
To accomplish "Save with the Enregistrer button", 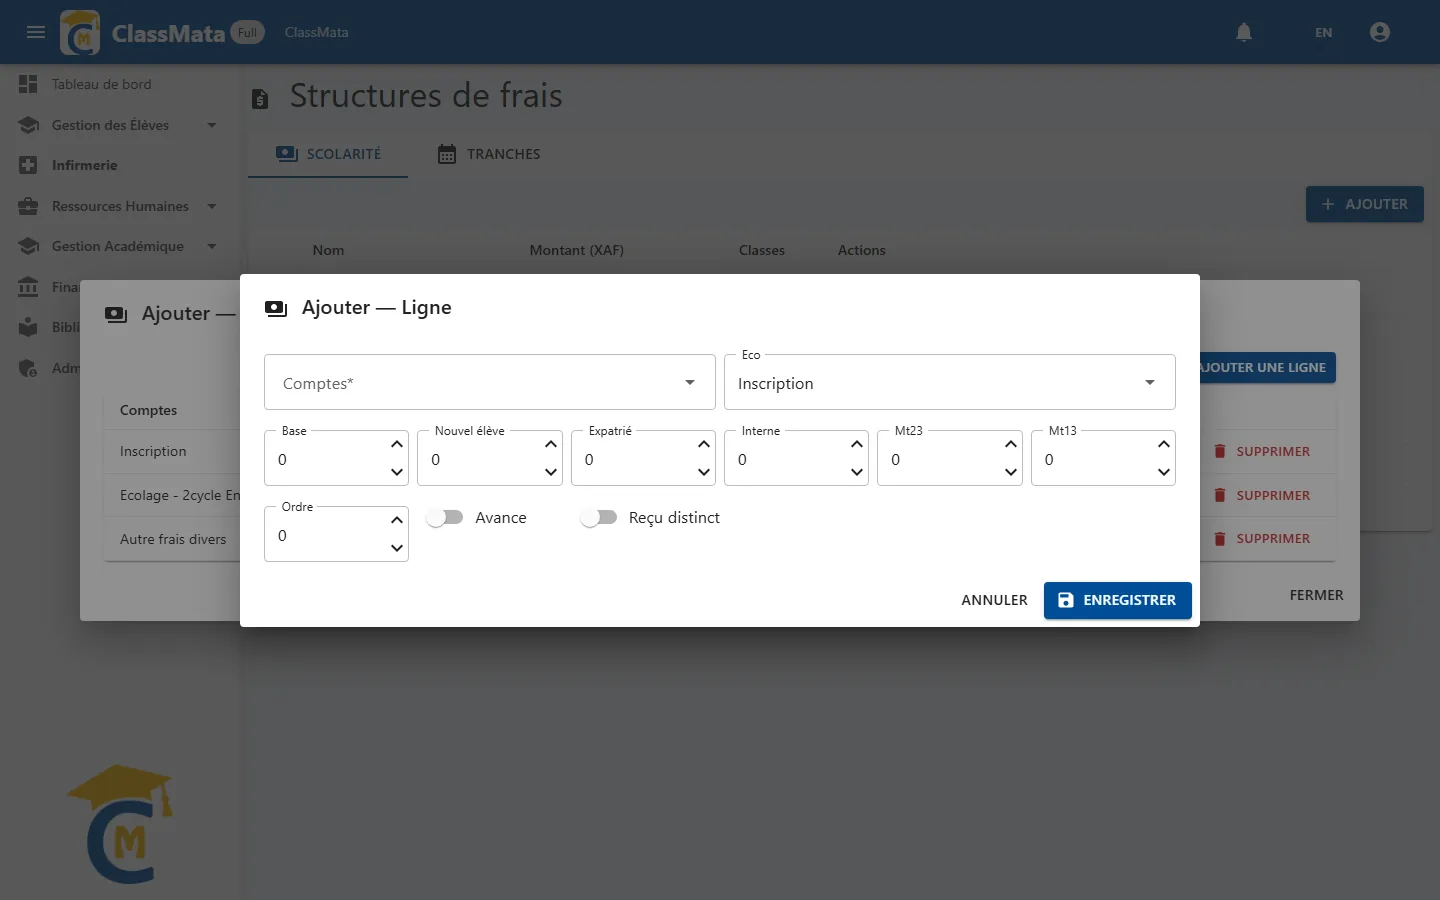I will [x=1118, y=600].
